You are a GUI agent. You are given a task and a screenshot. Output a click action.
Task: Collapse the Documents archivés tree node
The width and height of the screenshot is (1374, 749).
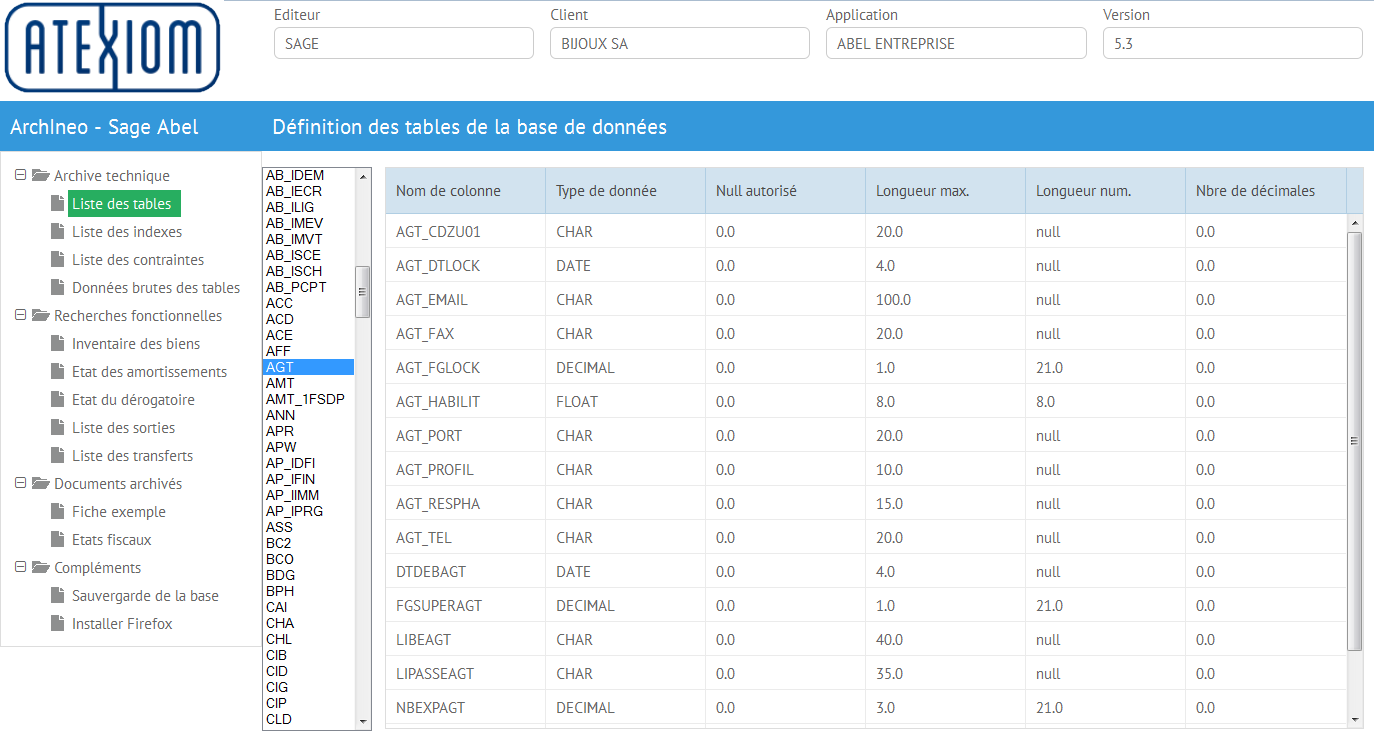tap(20, 483)
